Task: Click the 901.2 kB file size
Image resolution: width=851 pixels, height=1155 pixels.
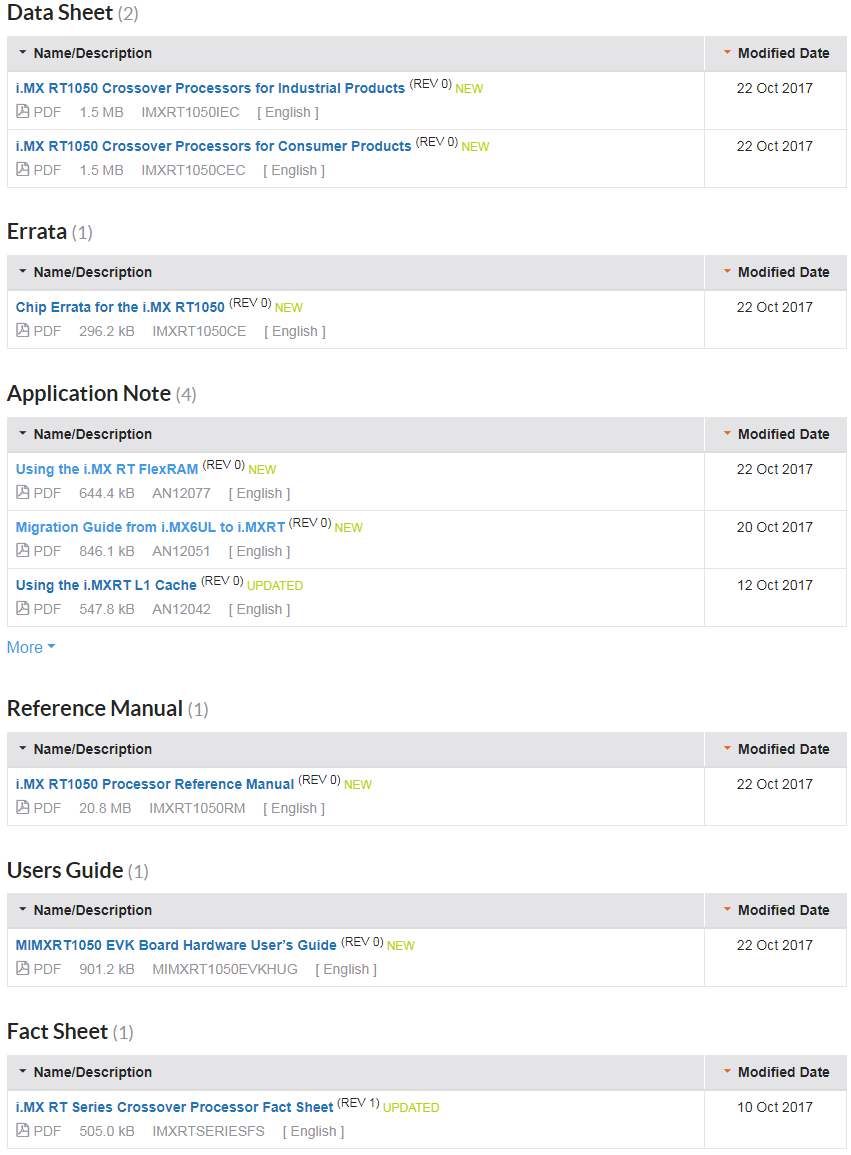Action: click(x=107, y=969)
